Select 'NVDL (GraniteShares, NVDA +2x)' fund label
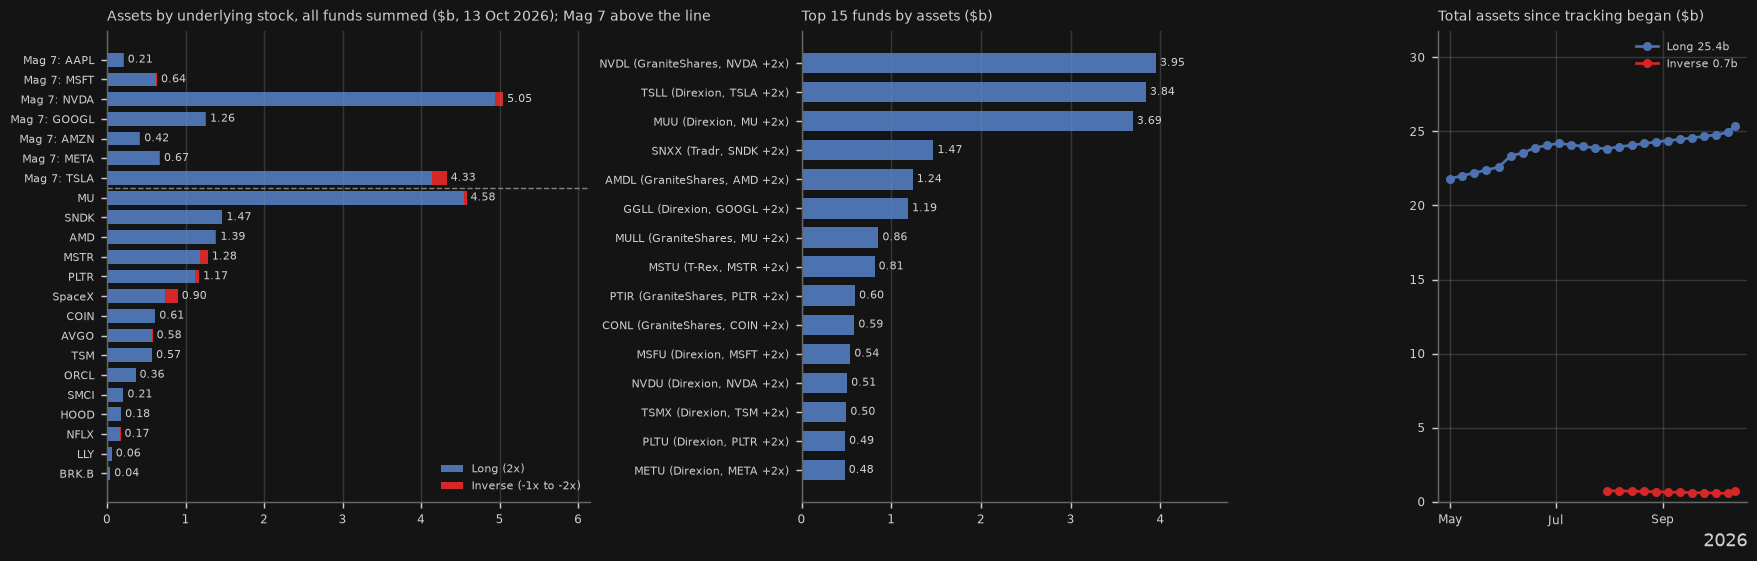Screen dimensions: 1757x561 click(694, 64)
